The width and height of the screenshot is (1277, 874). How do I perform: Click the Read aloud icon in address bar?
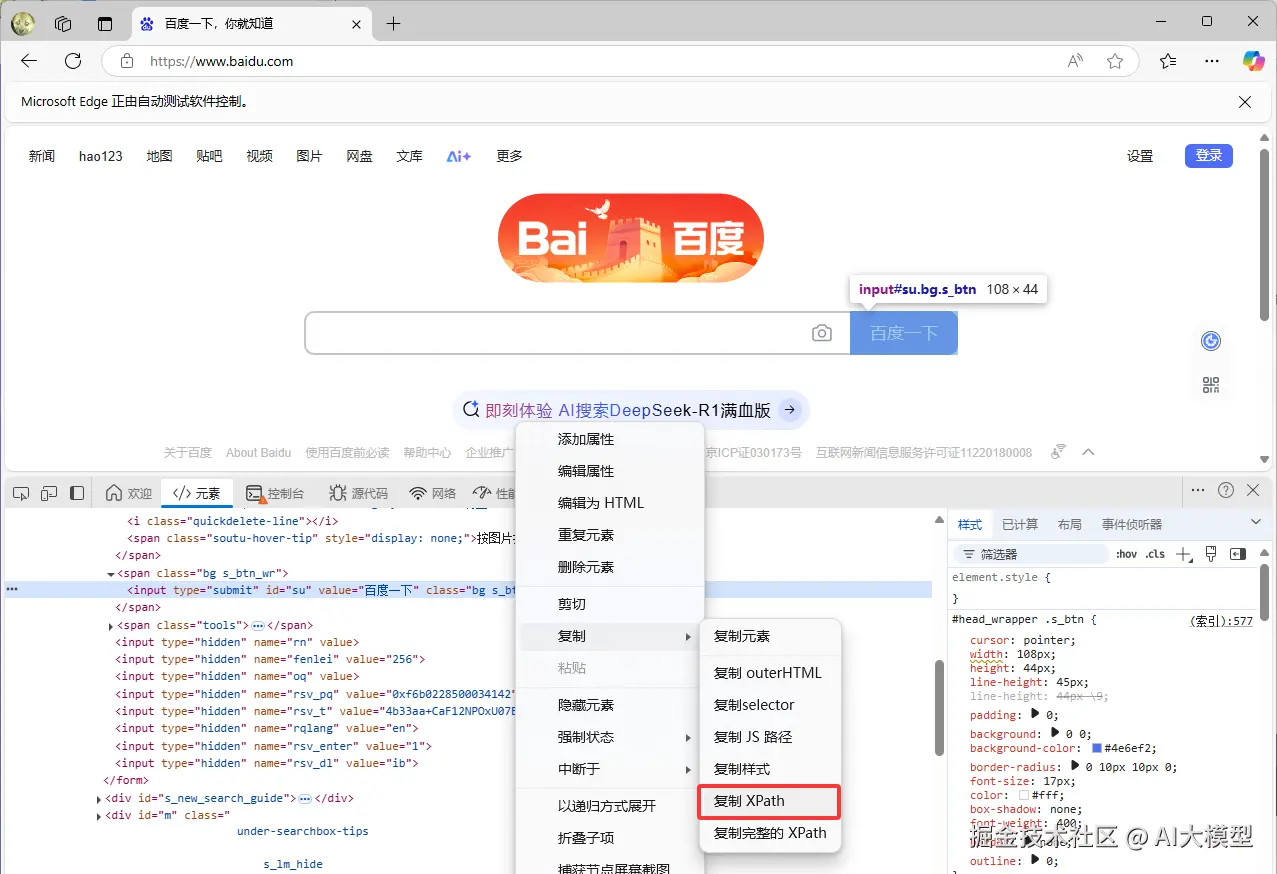(1075, 61)
